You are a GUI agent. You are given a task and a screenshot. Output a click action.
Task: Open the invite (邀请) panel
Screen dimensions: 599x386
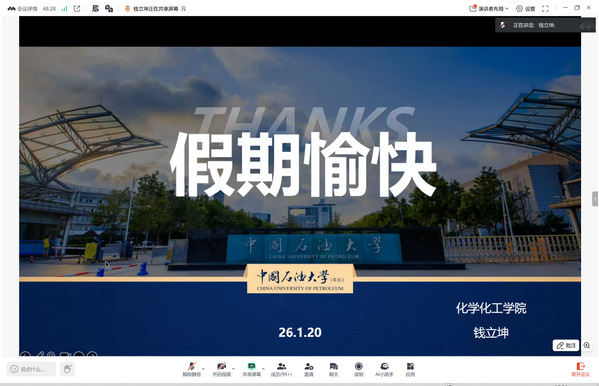309,370
